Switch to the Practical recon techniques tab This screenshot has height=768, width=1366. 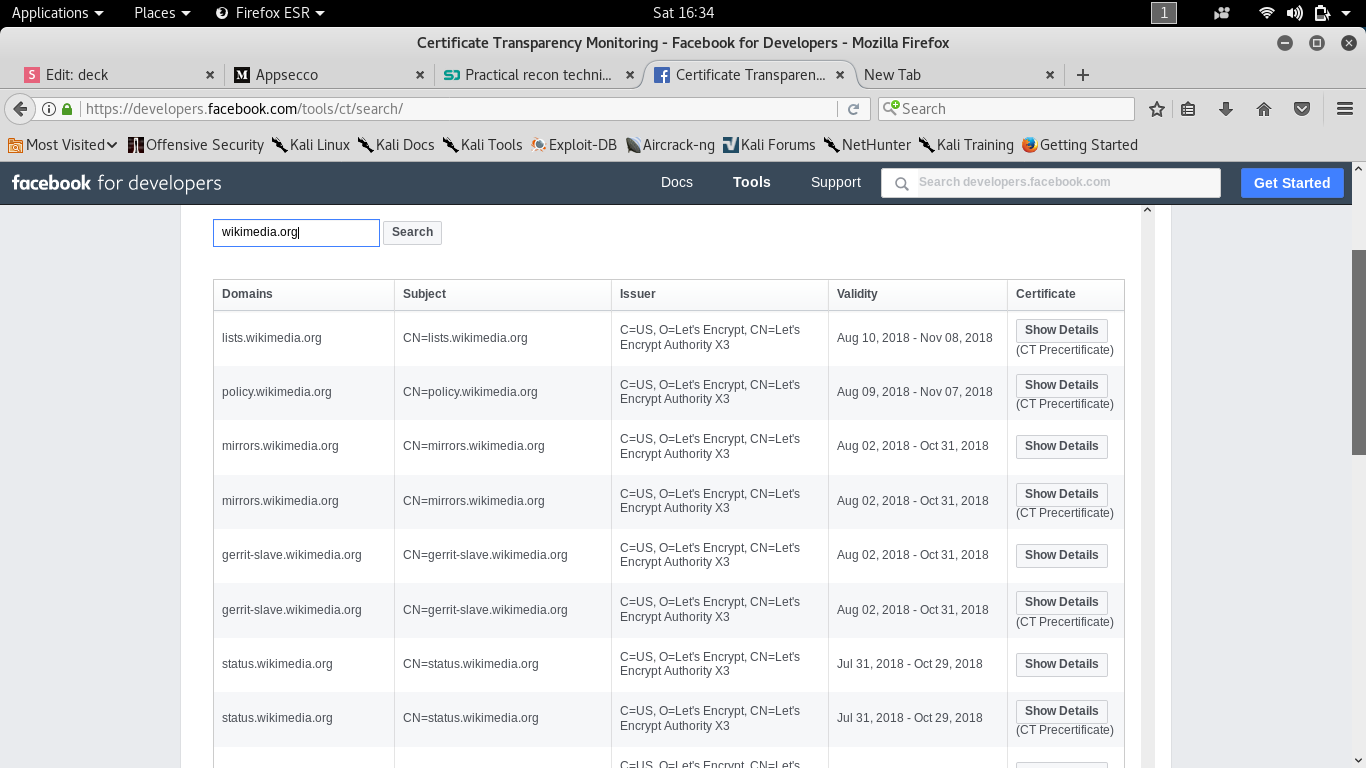(x=540, y=75)
